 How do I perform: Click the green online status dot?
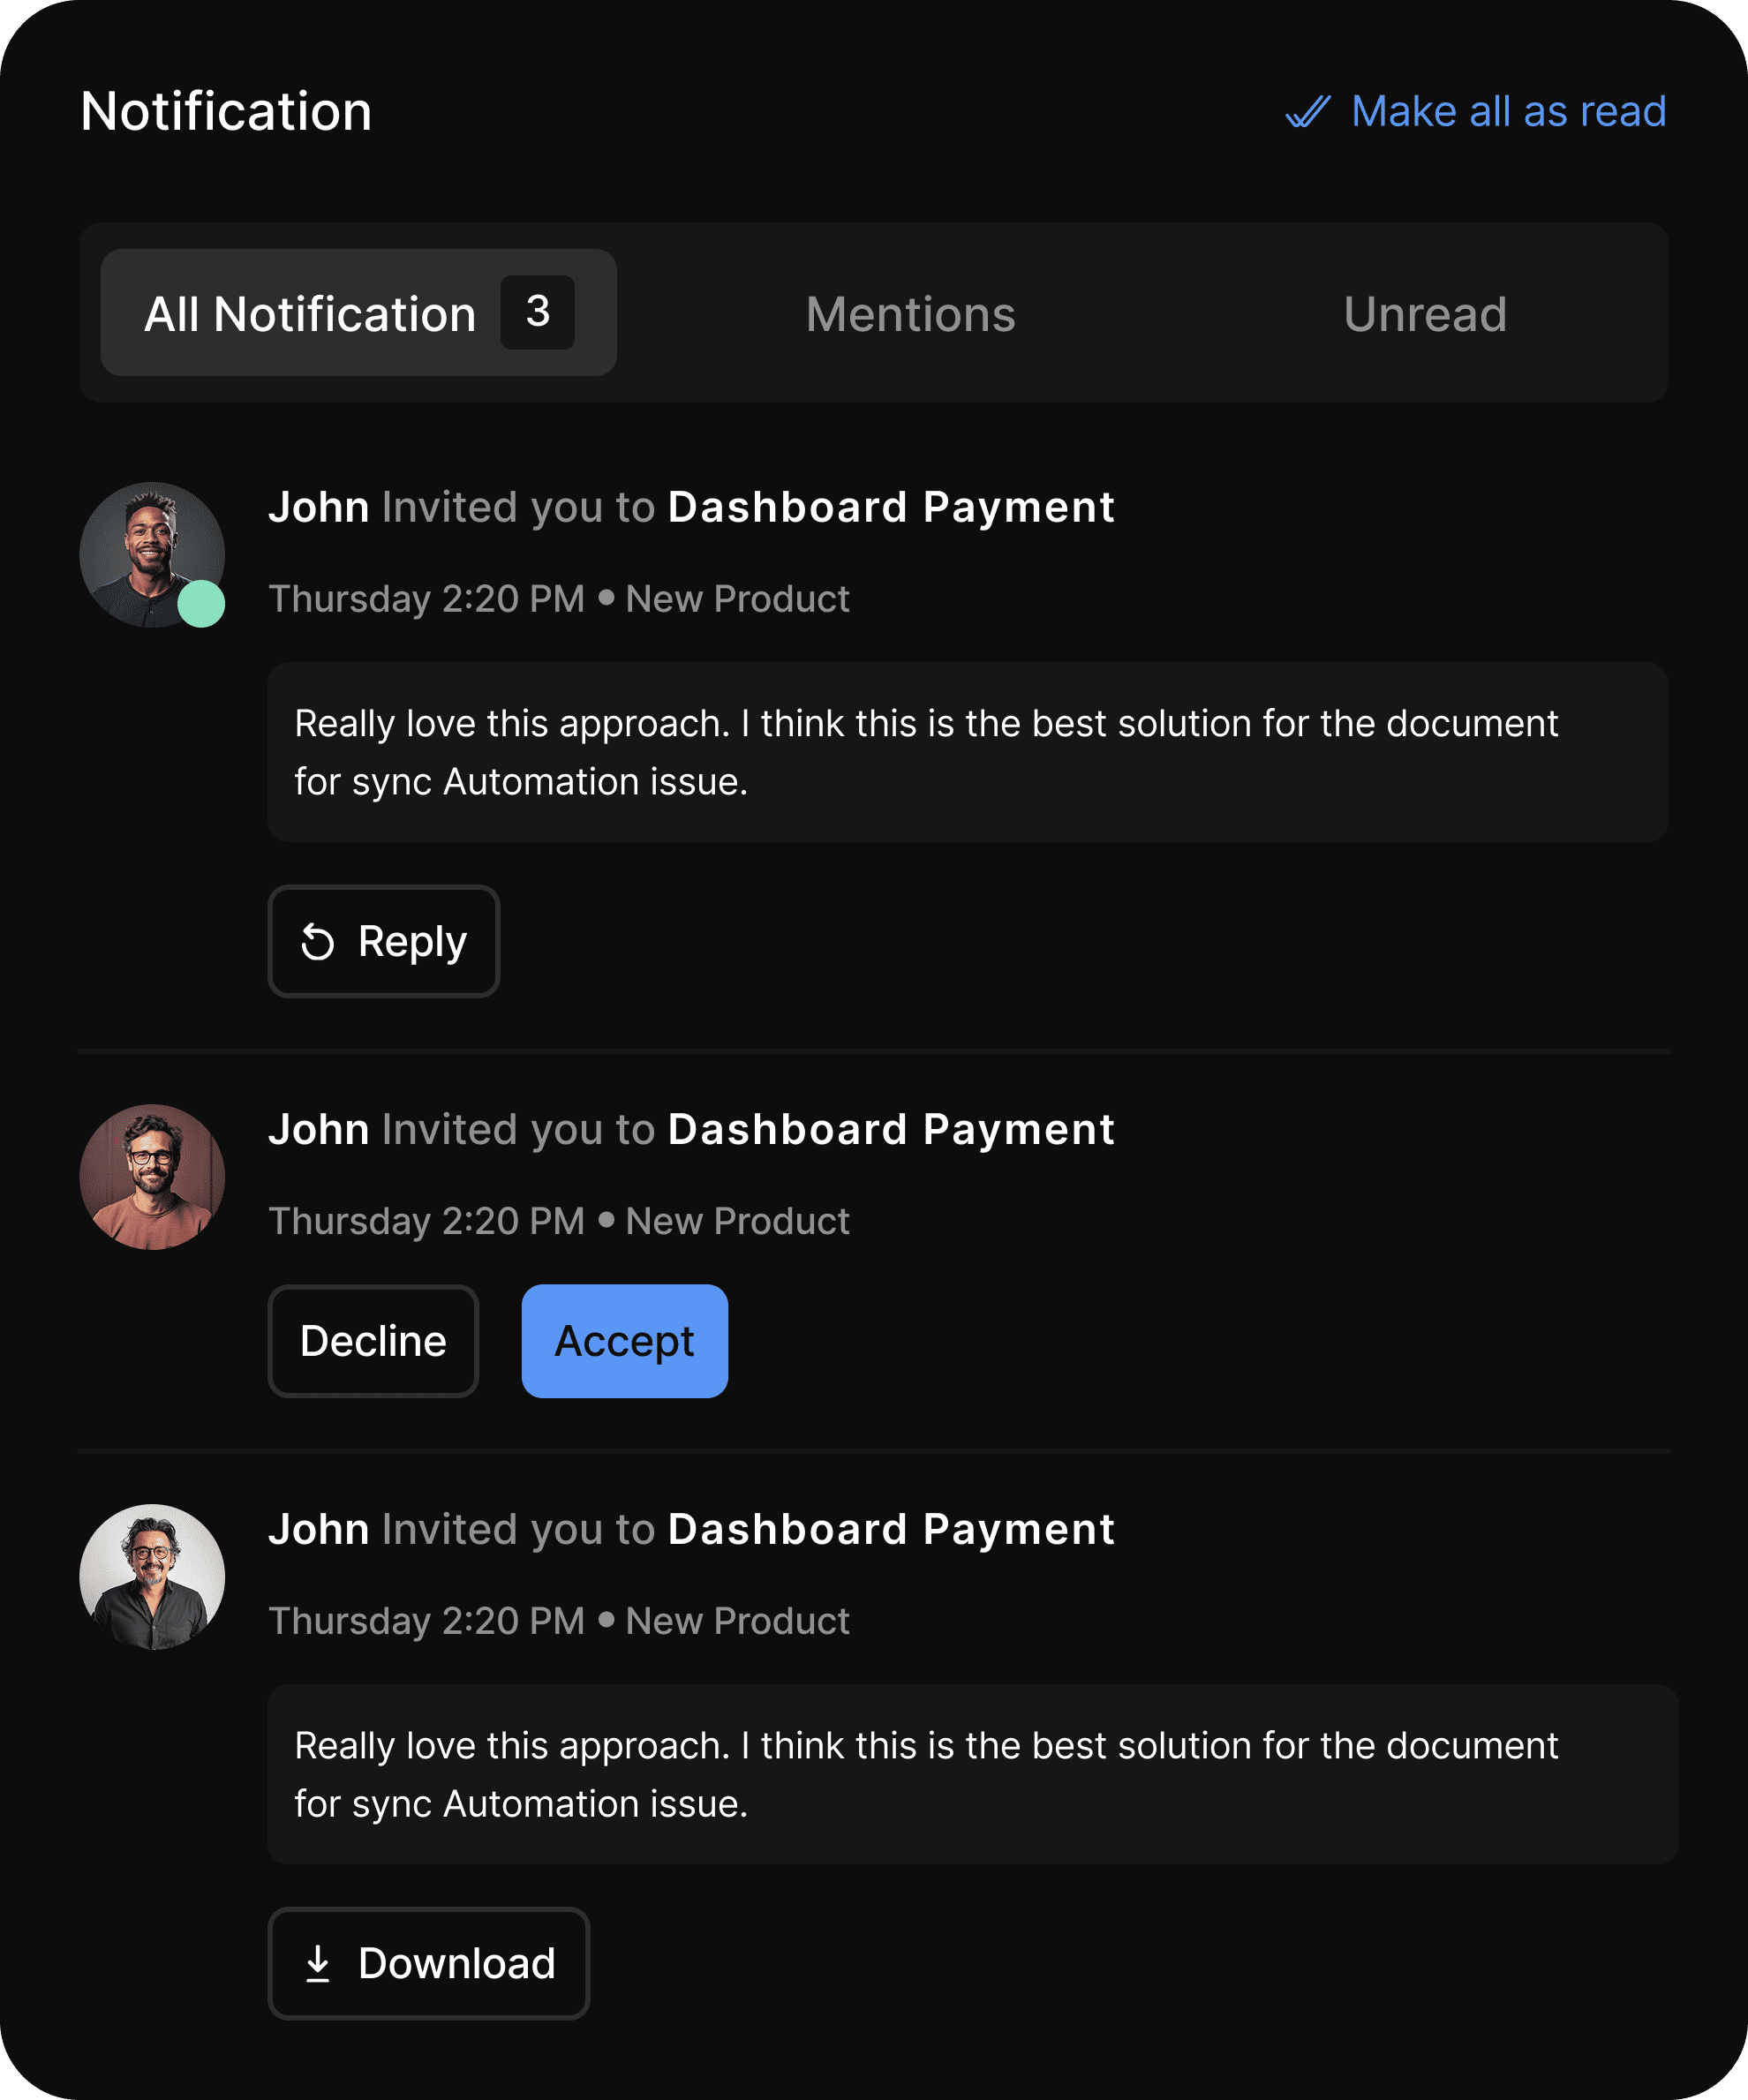pyautogui.click(x=201, y=604)
